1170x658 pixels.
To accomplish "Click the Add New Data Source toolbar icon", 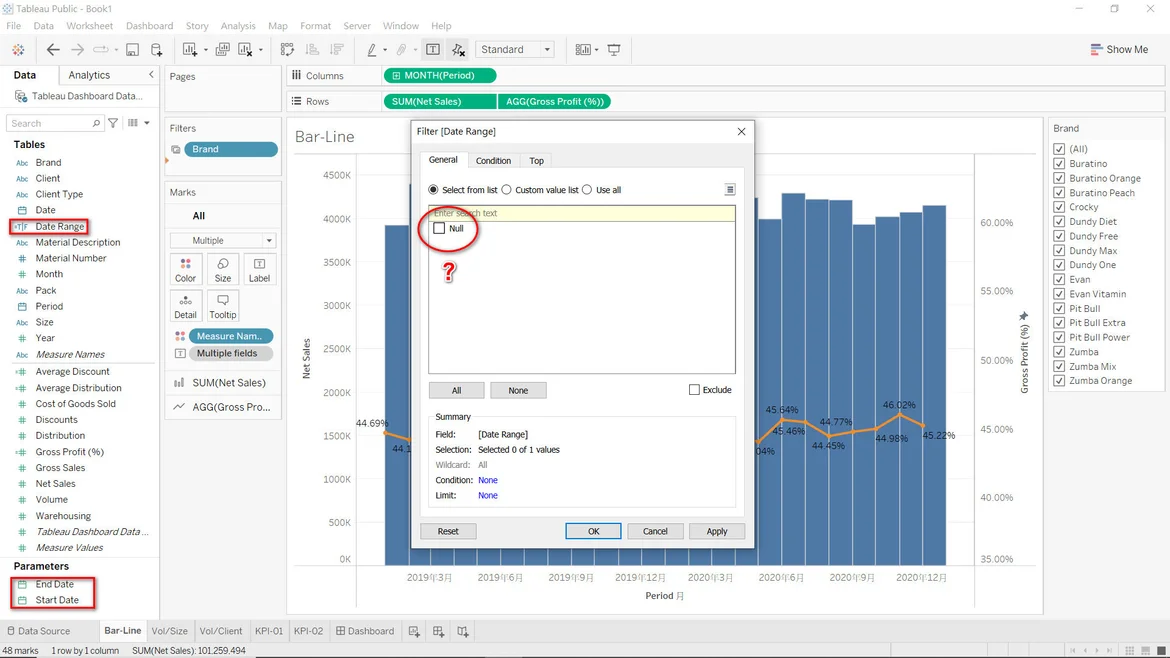I will pyautogui.click(x=156, y=49).
